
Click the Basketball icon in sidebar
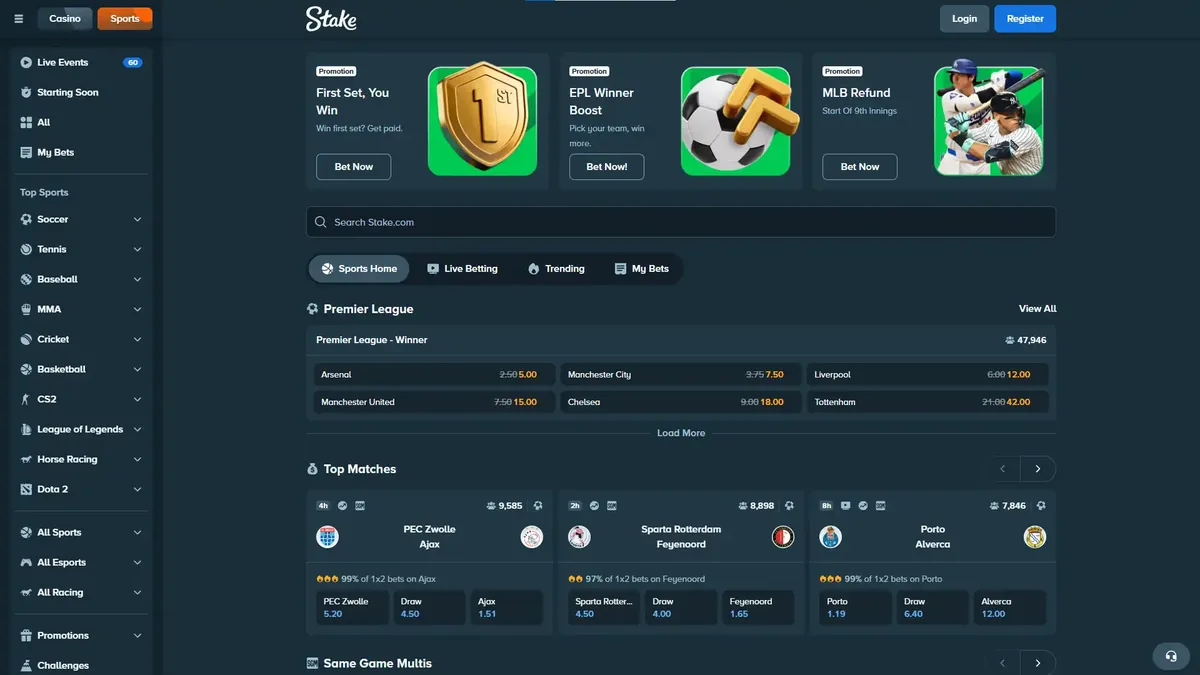[27, 369]
